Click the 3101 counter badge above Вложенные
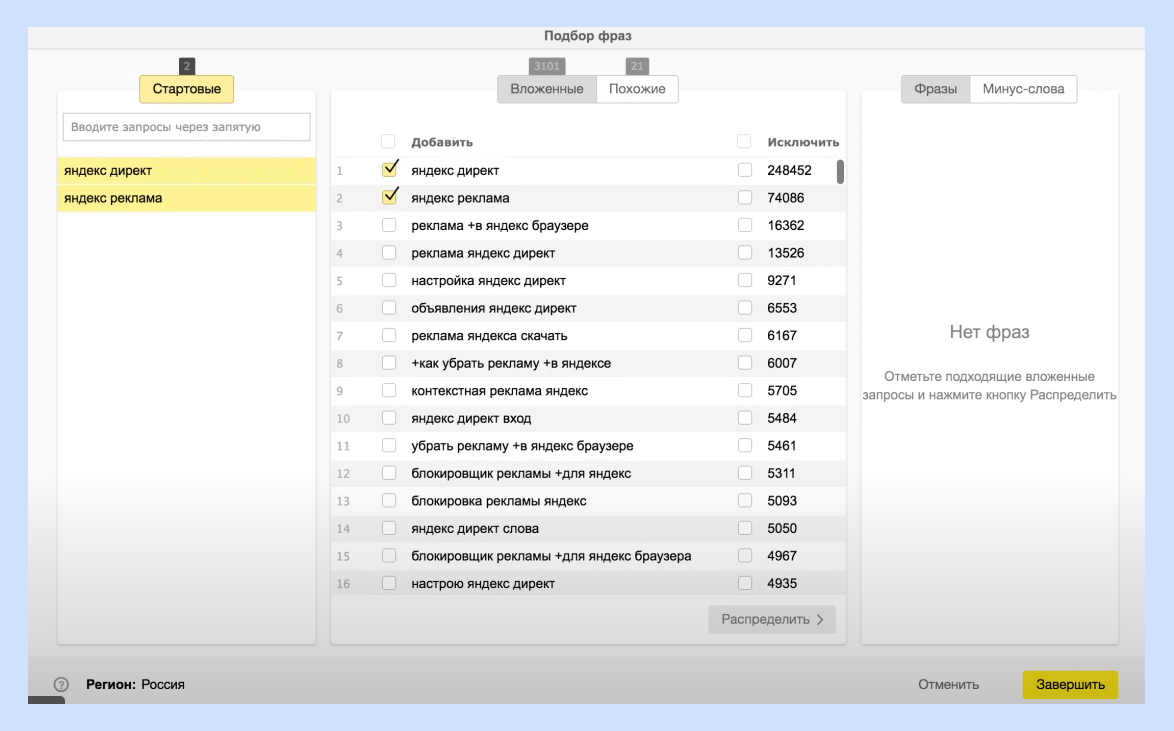The width and height of the screenshot is (1174, 731). pos(547,66)
